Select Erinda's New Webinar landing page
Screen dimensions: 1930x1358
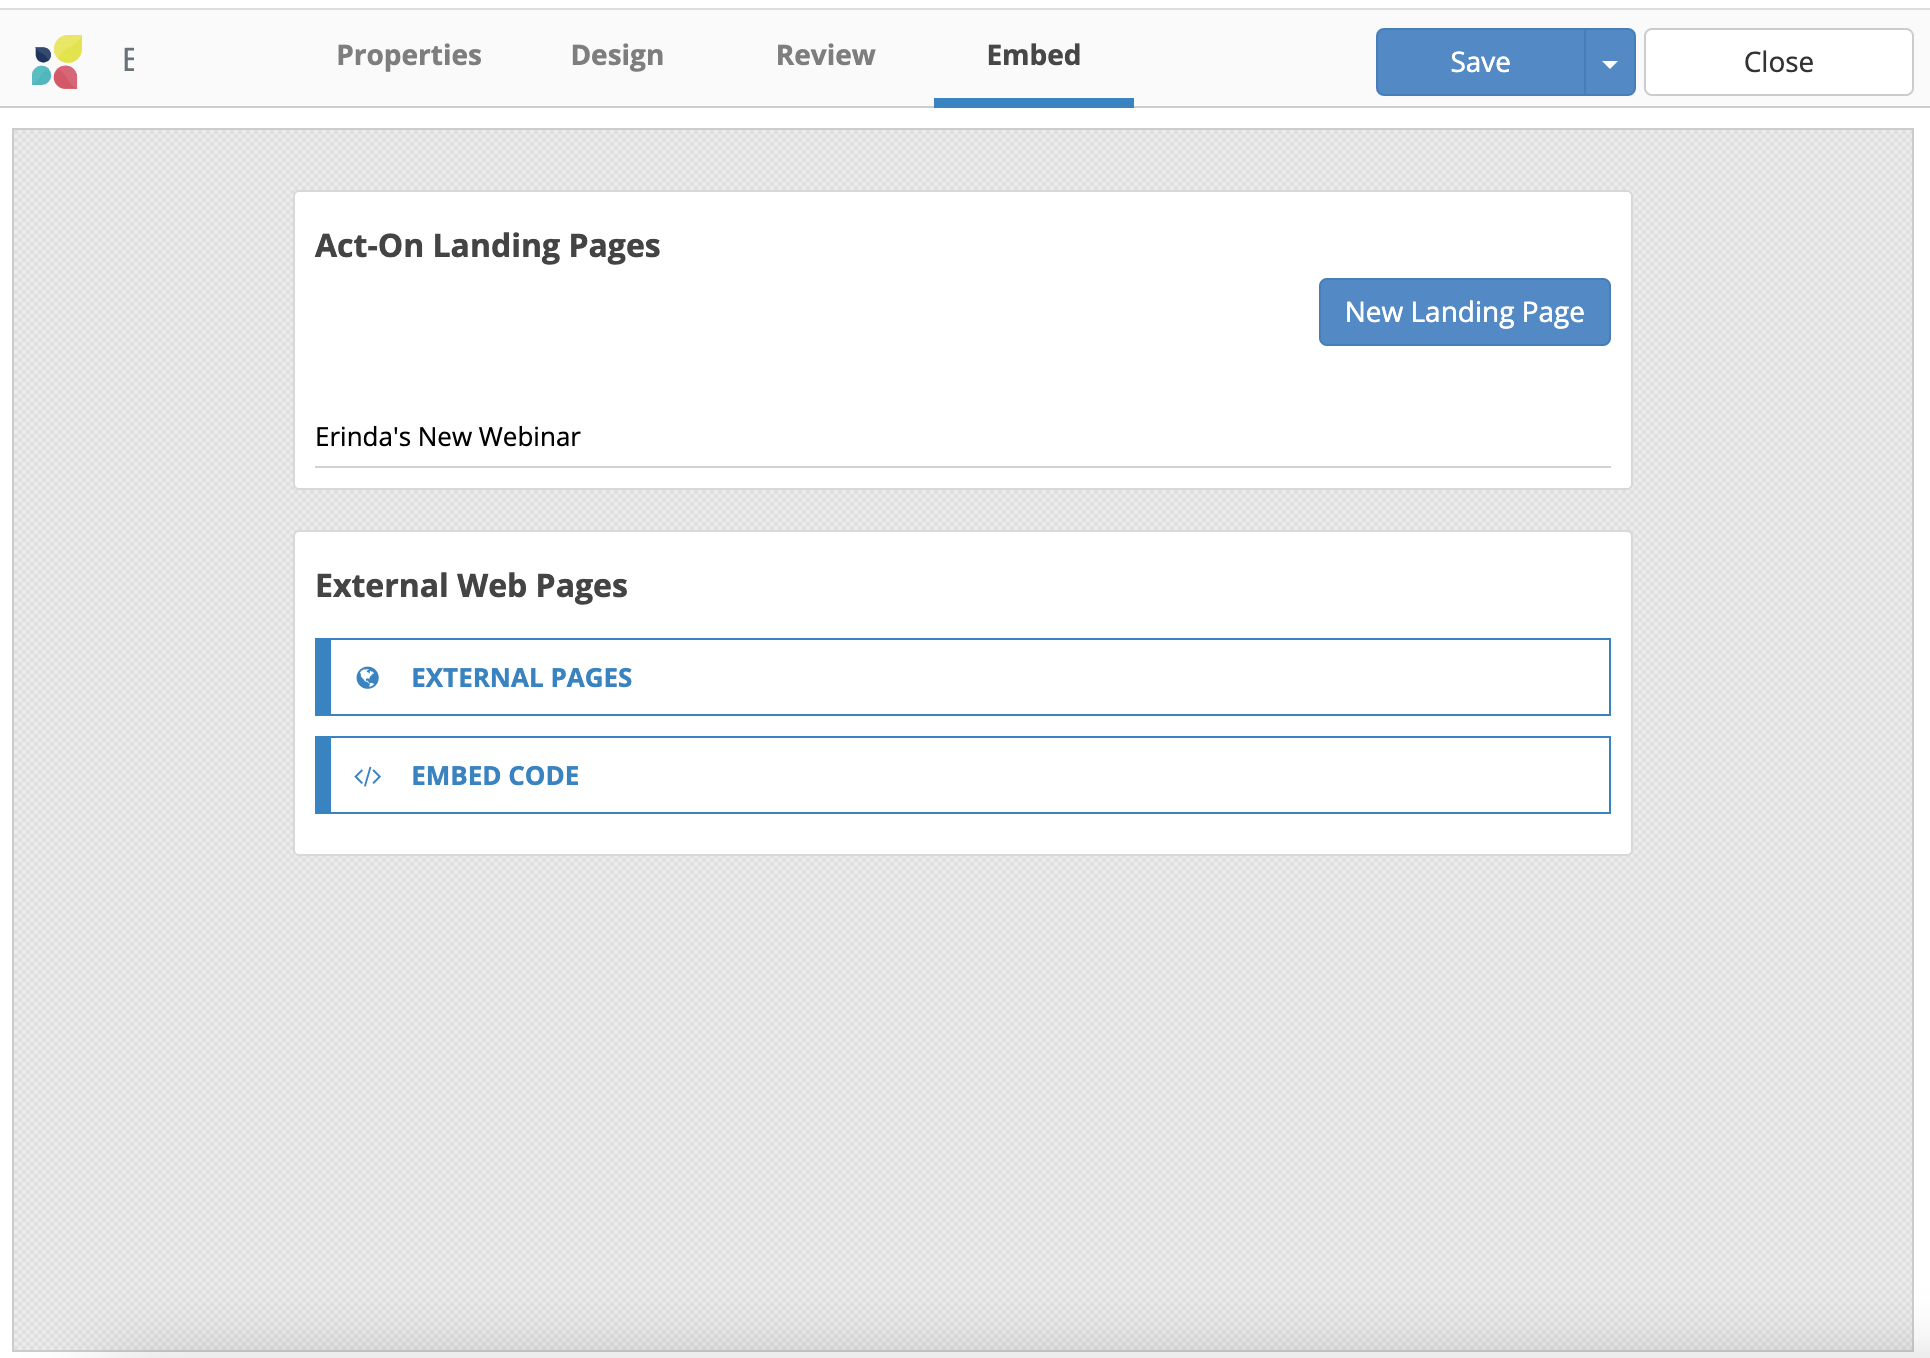click(x=448, y=437)
